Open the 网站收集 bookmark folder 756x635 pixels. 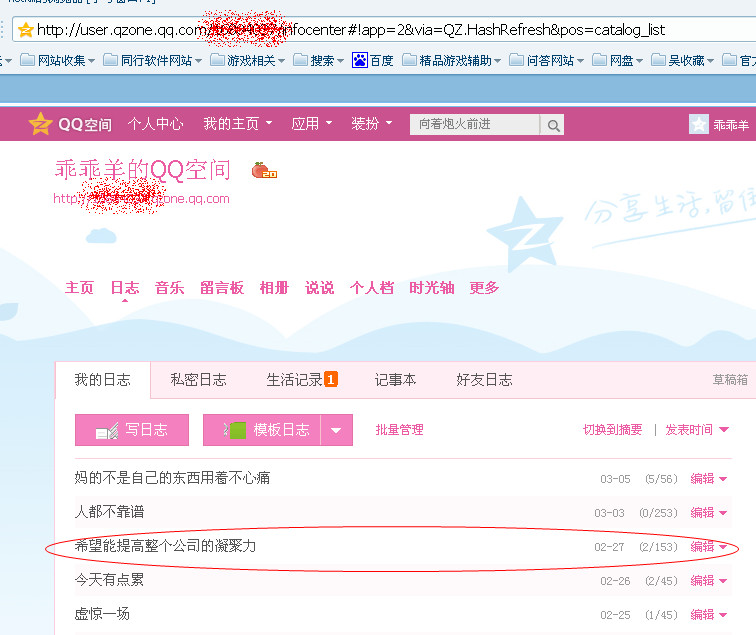click(x=57, y=61)
